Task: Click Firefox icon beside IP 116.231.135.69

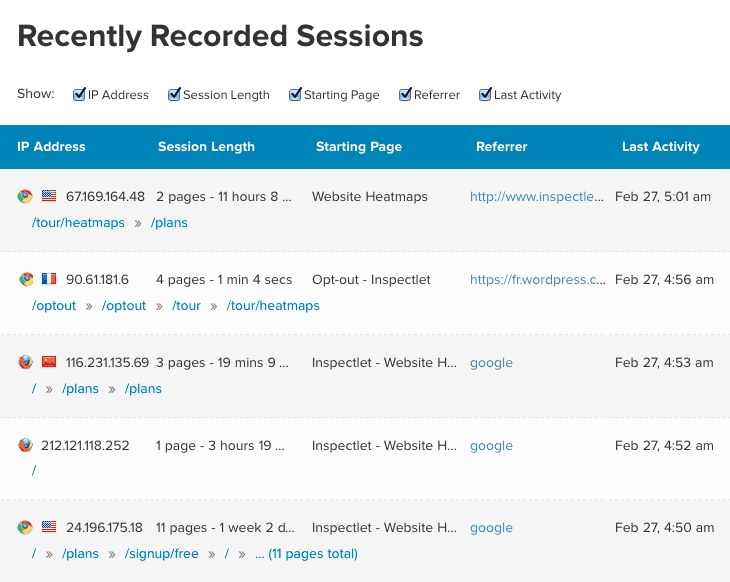Action: (x=25, y=363)
